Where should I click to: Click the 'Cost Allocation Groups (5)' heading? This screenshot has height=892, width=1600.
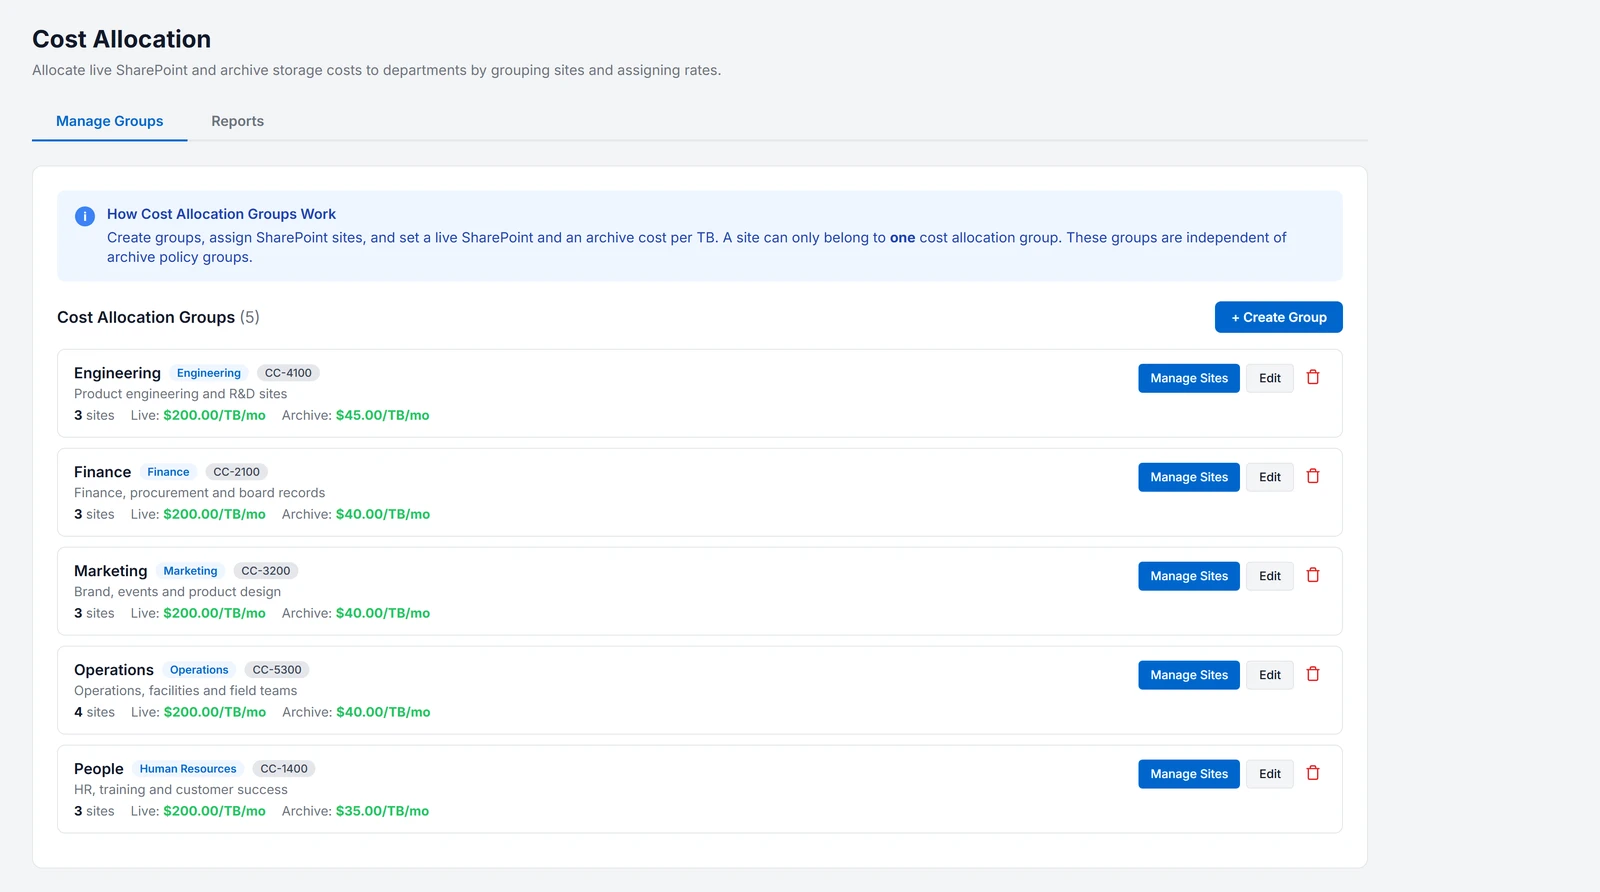(158, 317)
